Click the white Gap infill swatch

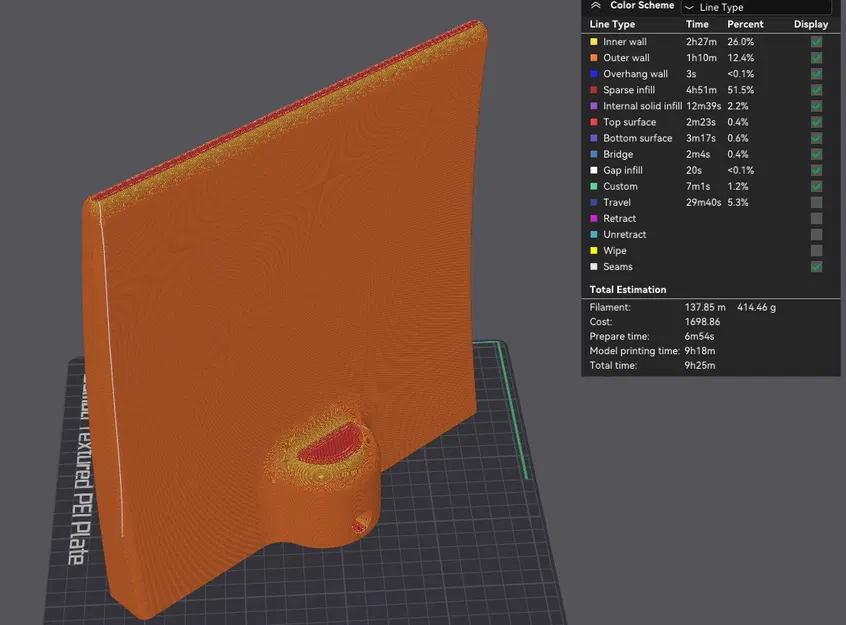pyautogui.click(x=593, y=170)
